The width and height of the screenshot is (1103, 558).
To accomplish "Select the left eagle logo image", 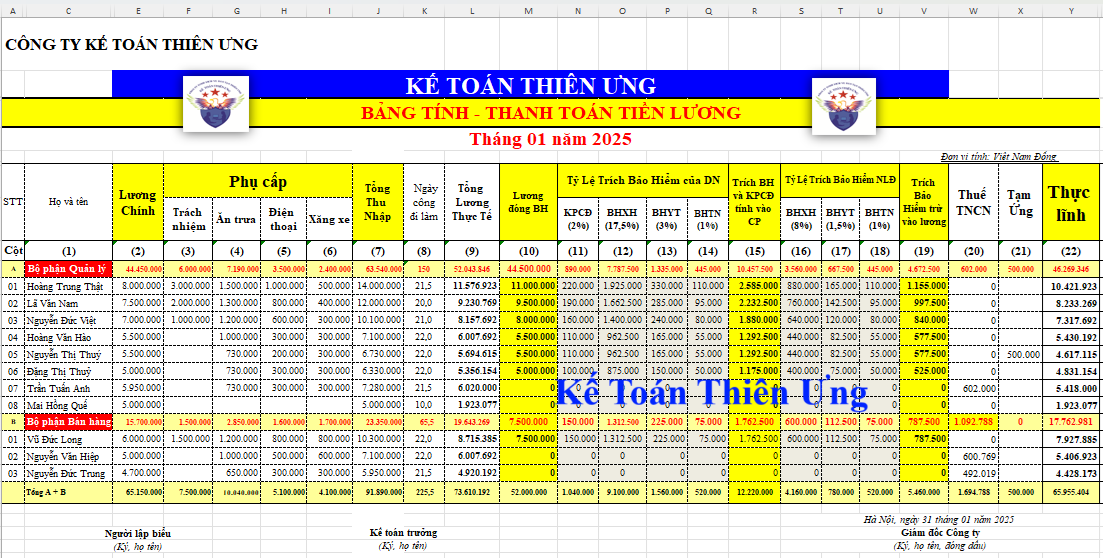I will 215,103.
